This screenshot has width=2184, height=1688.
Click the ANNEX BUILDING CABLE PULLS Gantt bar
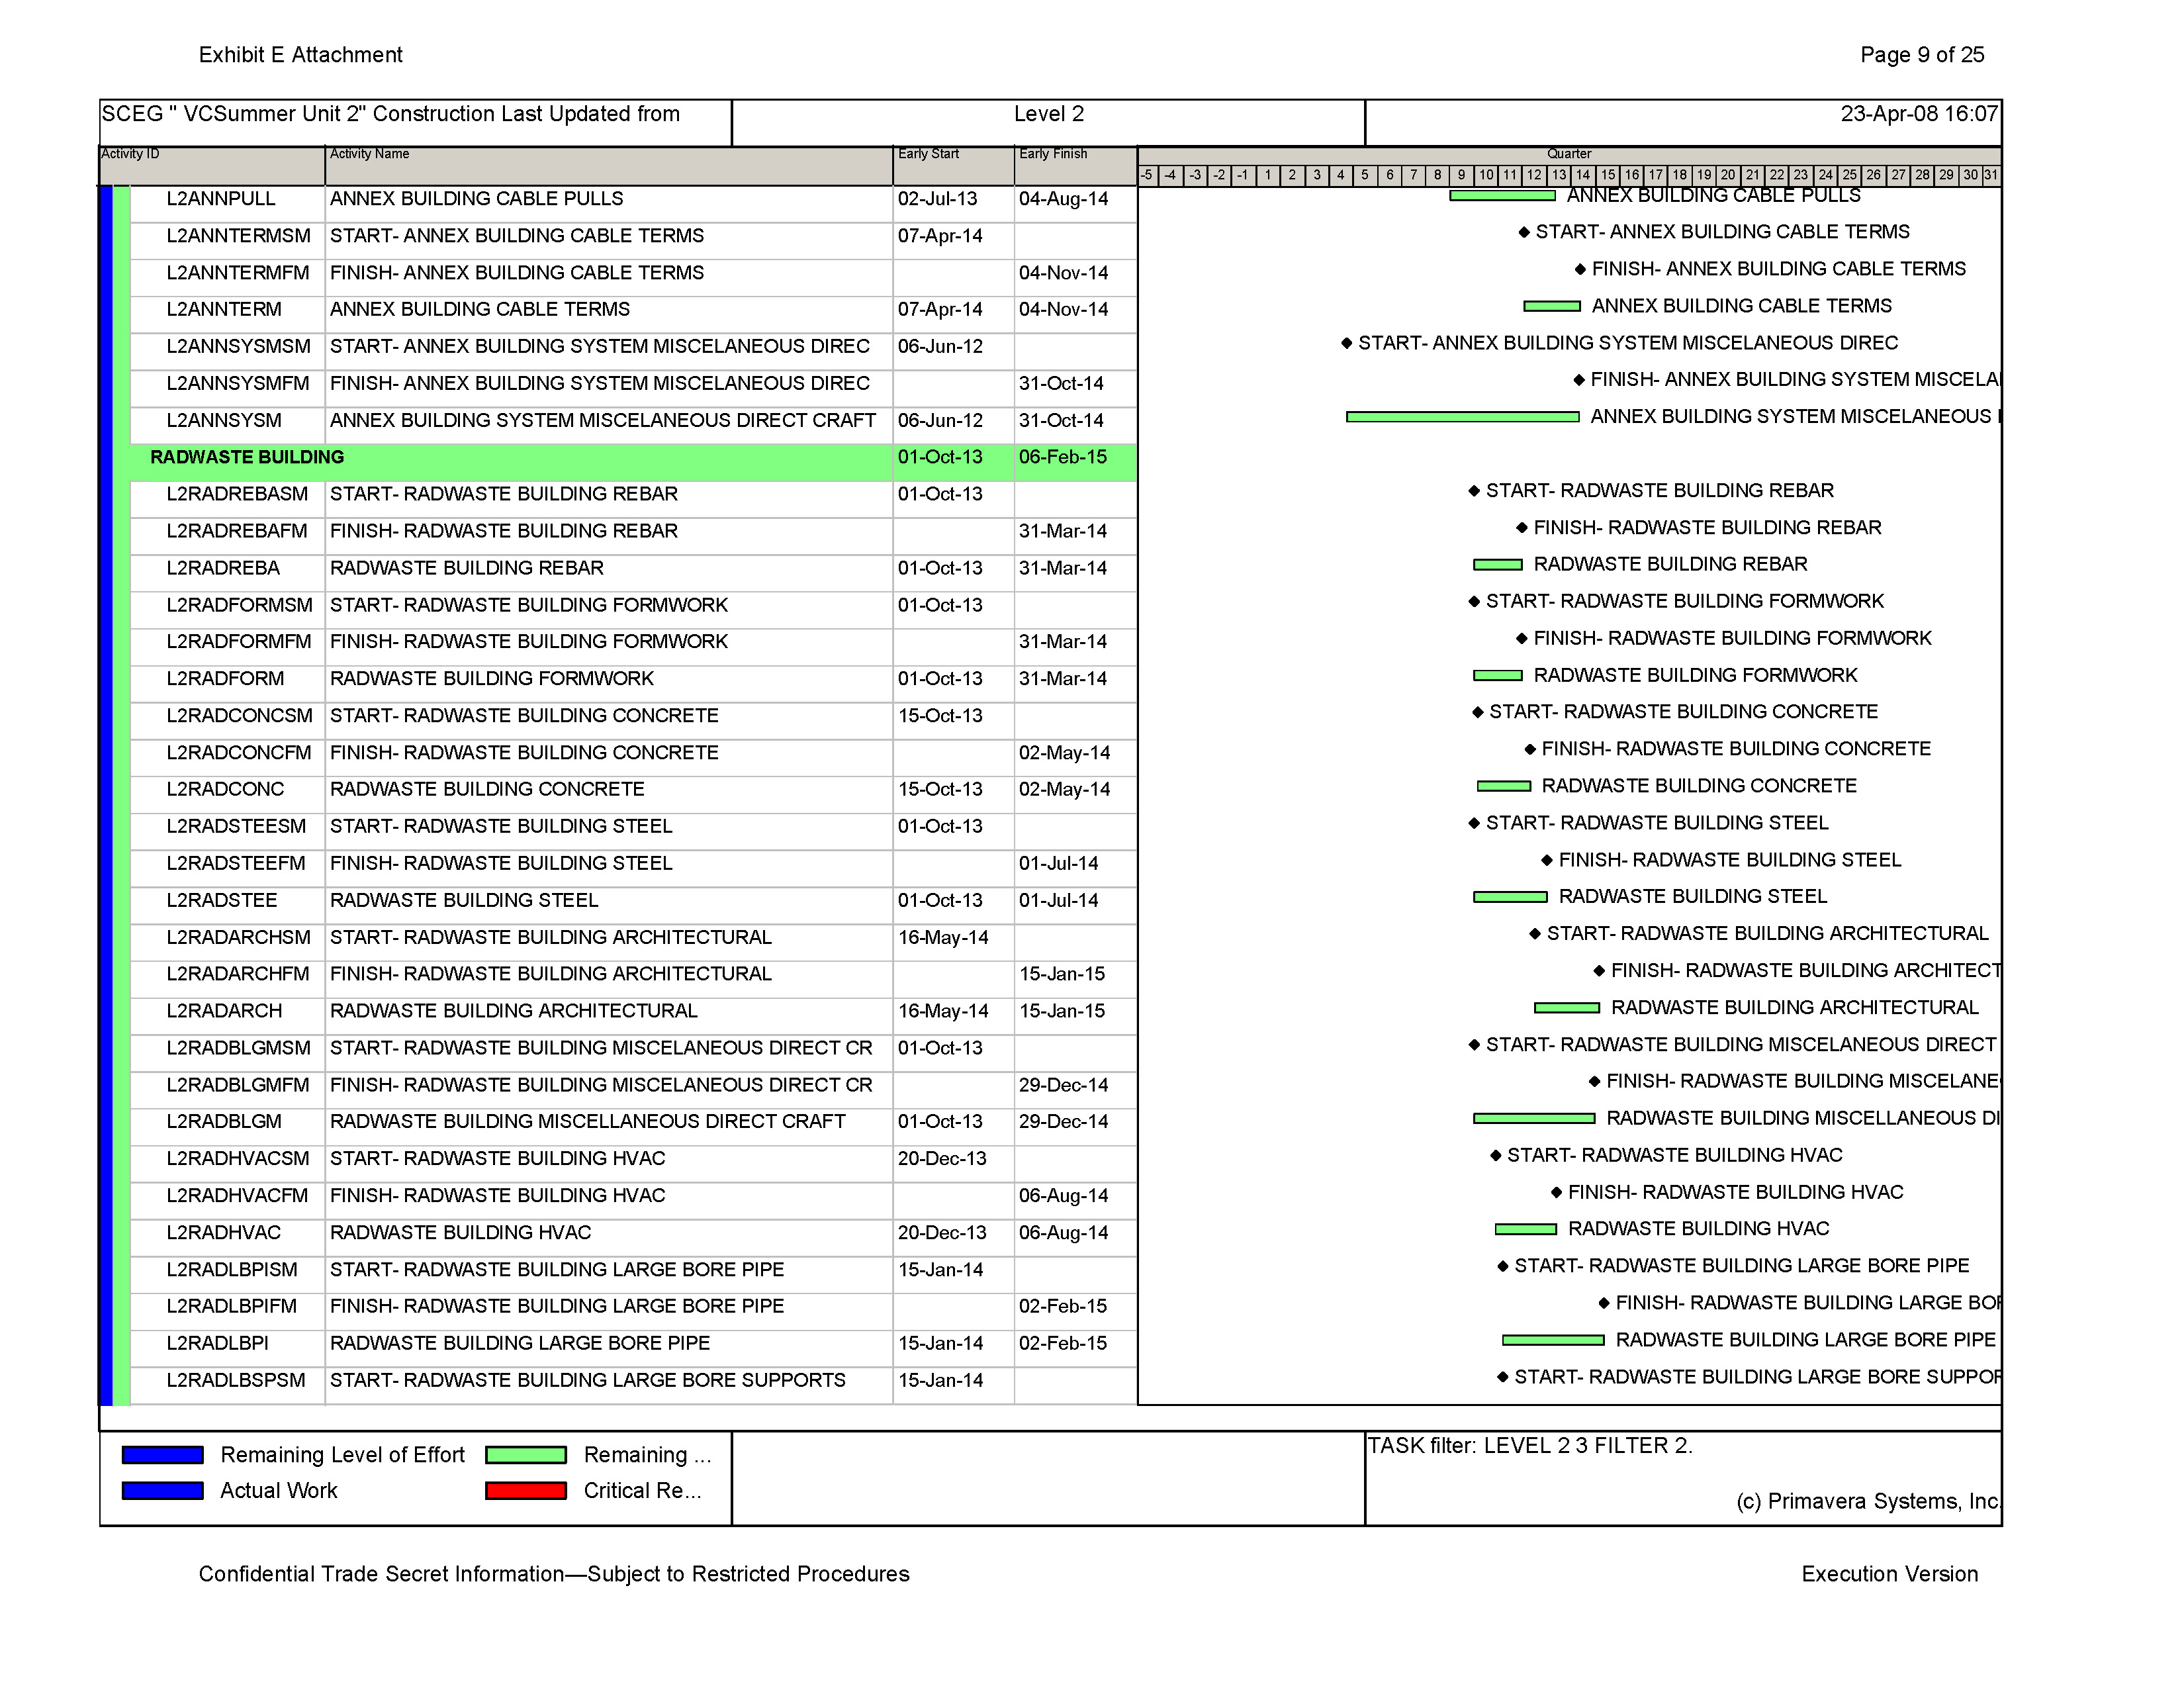click(1502, 196)
